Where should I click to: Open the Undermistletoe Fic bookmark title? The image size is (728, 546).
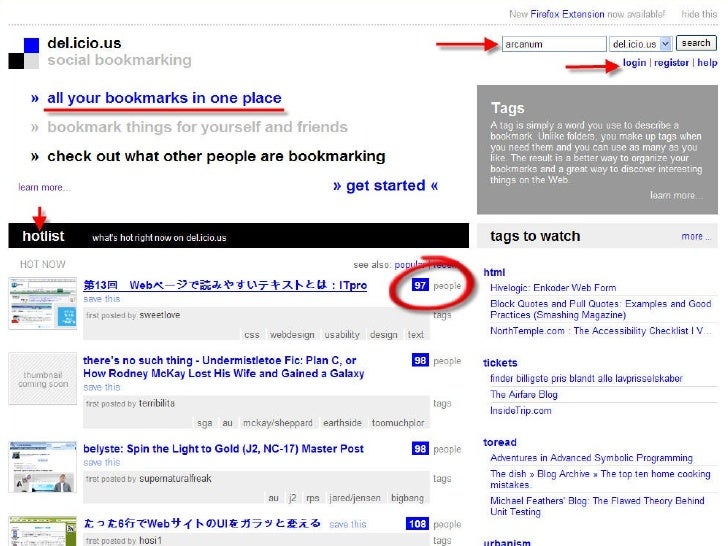[223, 367]
